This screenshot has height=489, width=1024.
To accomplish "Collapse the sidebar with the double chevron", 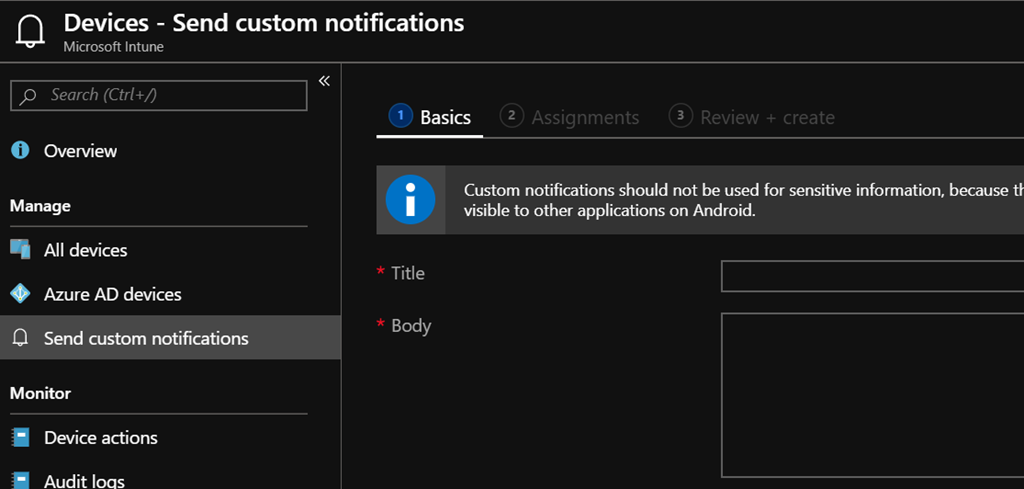I will point(324,81).
